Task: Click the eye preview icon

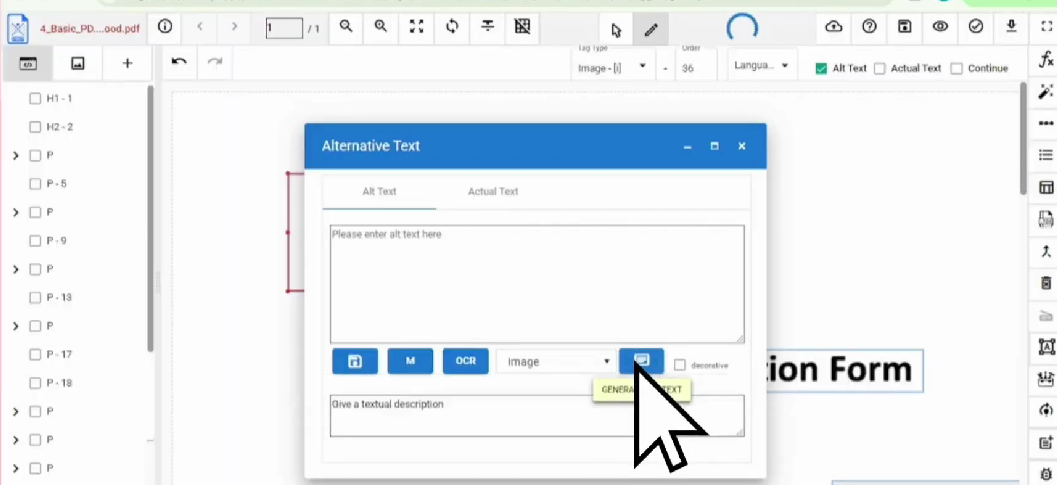Action: pos(940,27)
